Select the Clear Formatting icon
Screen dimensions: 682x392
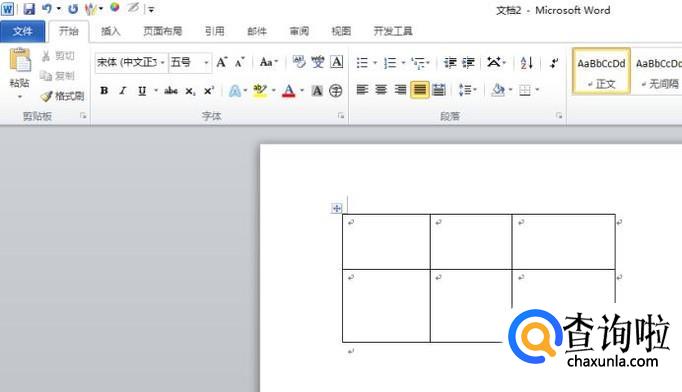299,62
